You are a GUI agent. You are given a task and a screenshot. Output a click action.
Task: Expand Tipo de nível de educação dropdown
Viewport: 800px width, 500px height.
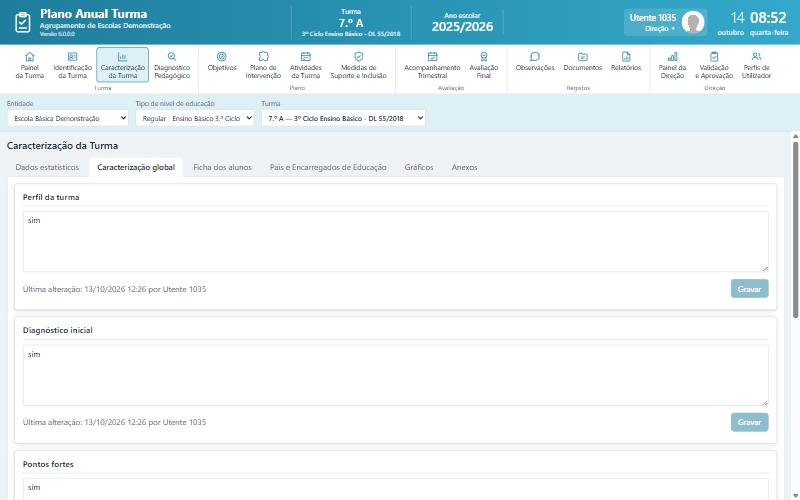195,118
